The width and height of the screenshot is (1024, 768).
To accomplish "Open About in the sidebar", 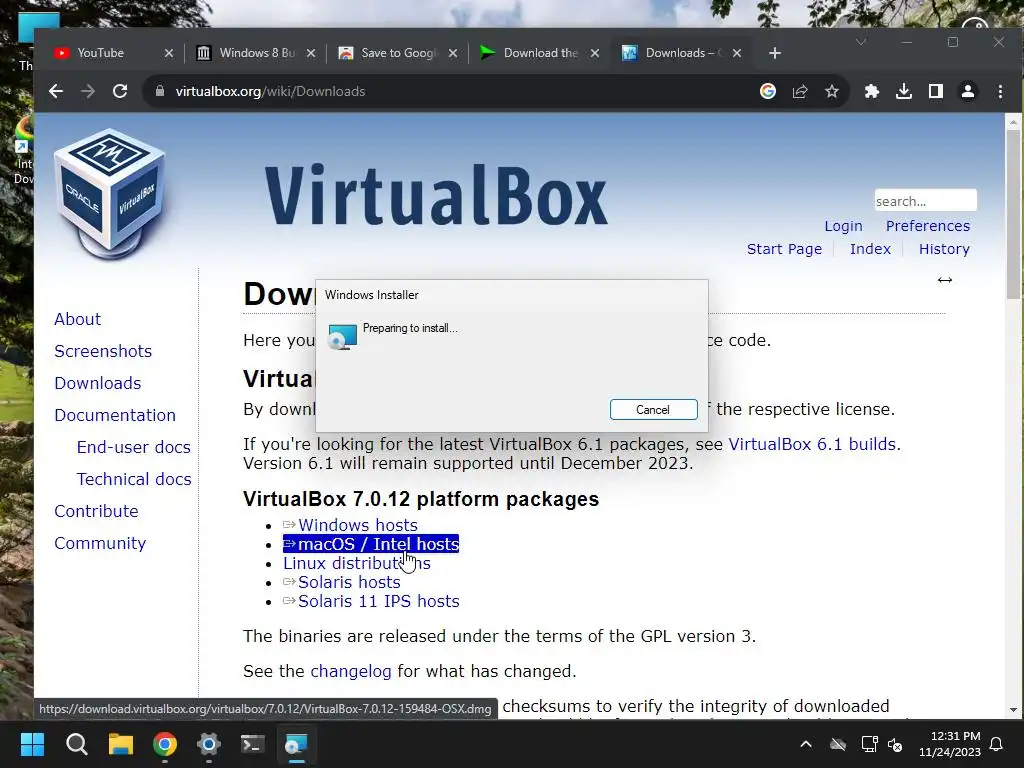I will [77, 319].
